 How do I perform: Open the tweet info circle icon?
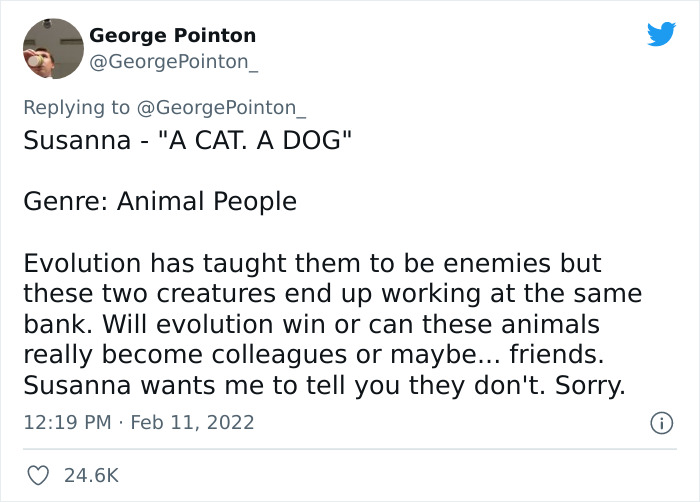[660, 423]
